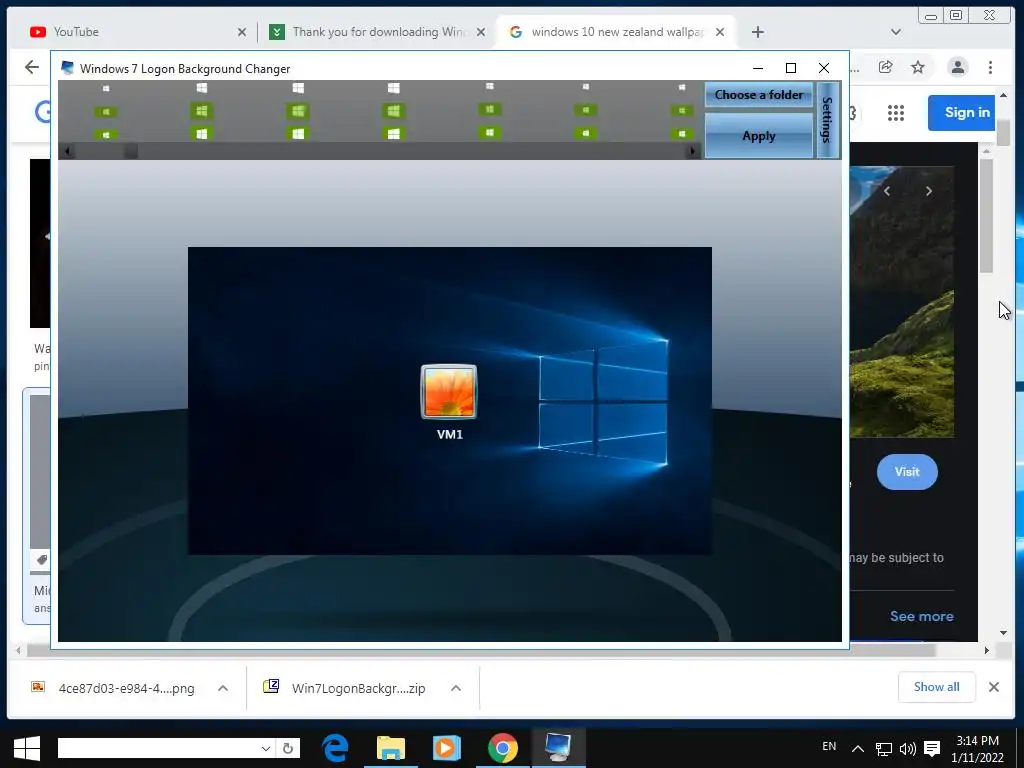The height and width of the screenshot is (768, 1024).
Task: Click the thumbnail strip scrollbar handle
Action: coord(131,152)
